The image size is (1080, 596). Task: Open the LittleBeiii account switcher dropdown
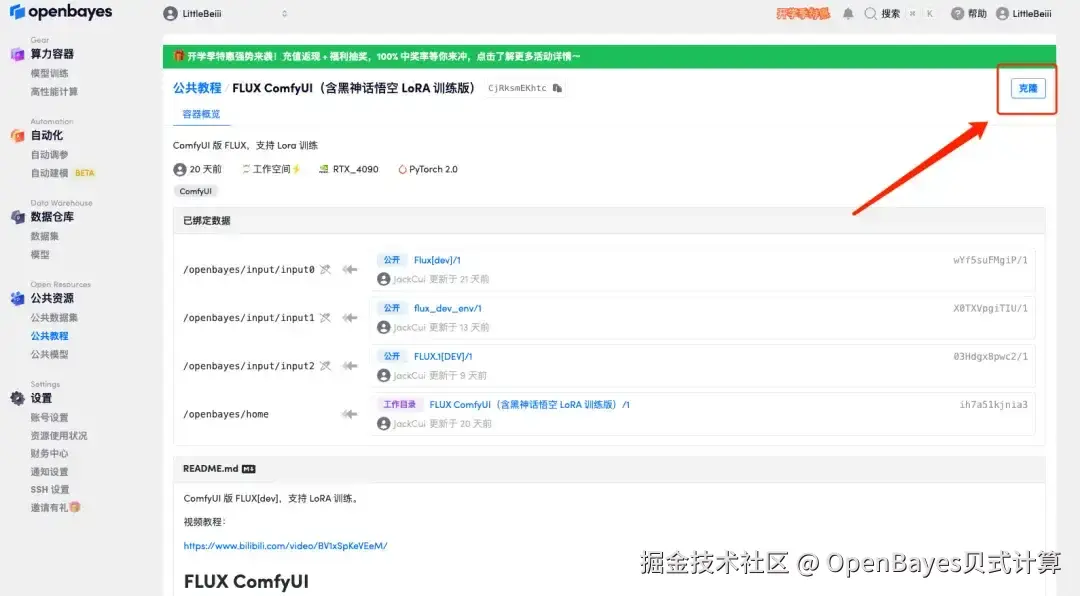226,14
